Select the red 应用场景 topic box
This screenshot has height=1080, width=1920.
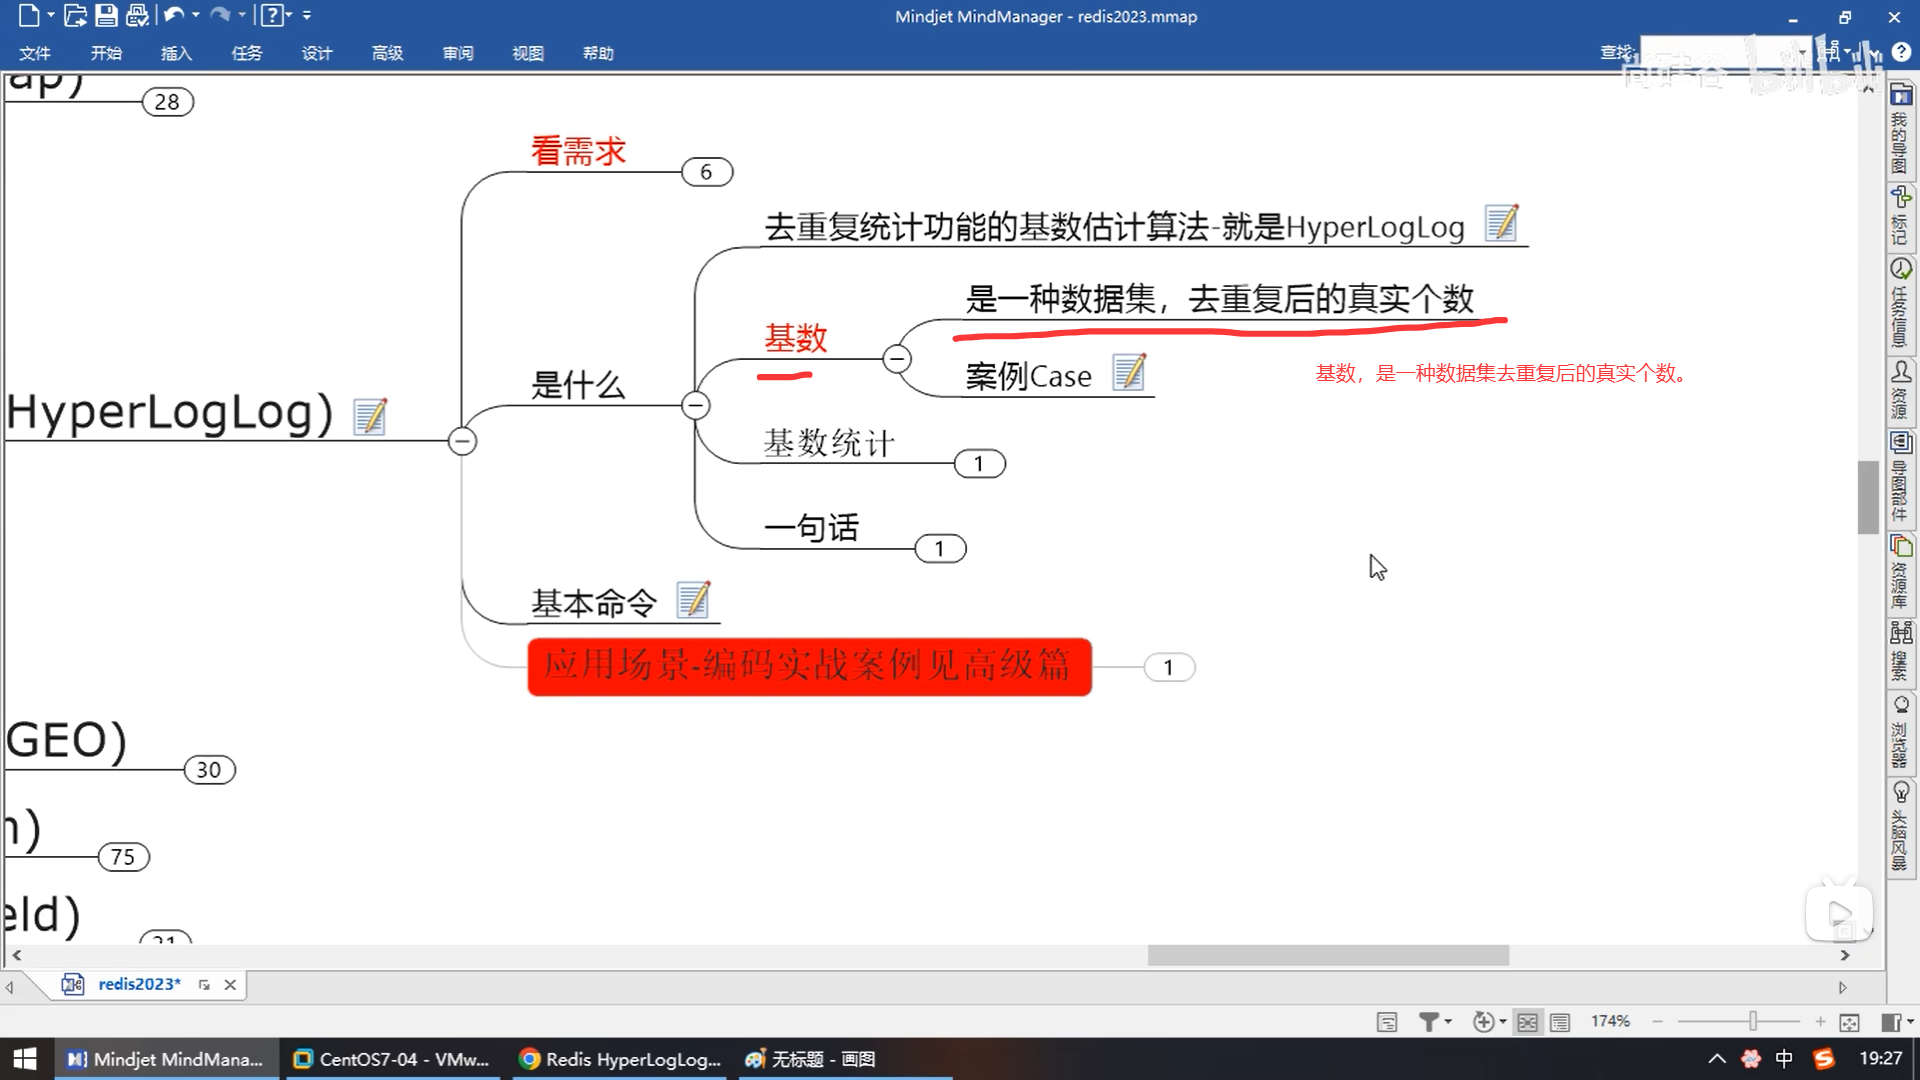[808, 666]
